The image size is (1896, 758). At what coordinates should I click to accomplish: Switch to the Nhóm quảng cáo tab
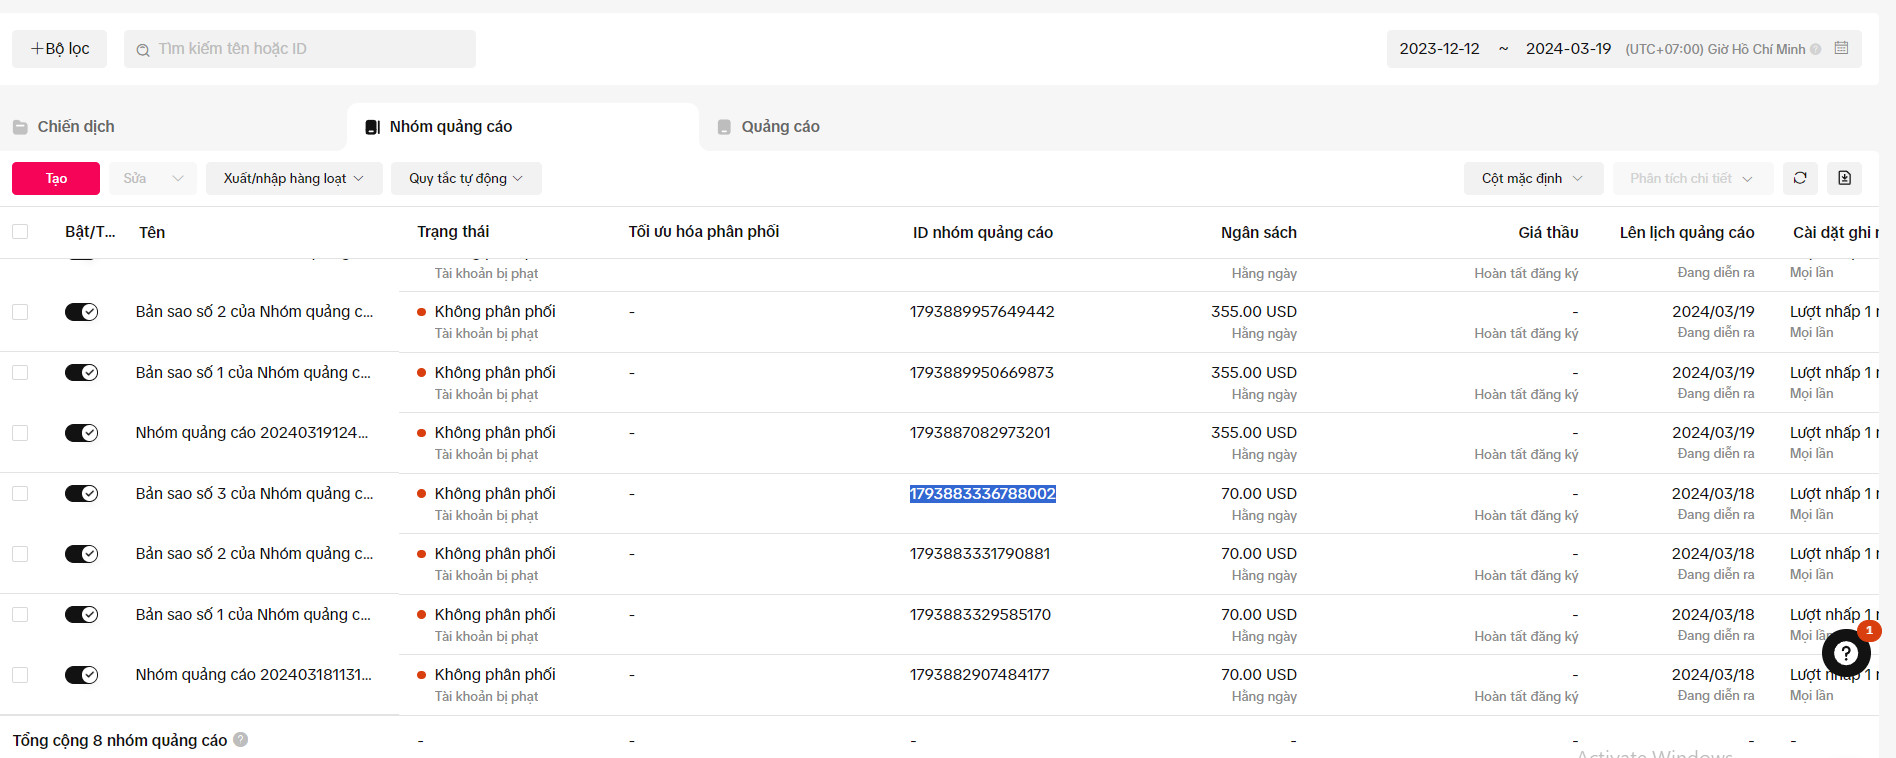(x=451, y=127)
